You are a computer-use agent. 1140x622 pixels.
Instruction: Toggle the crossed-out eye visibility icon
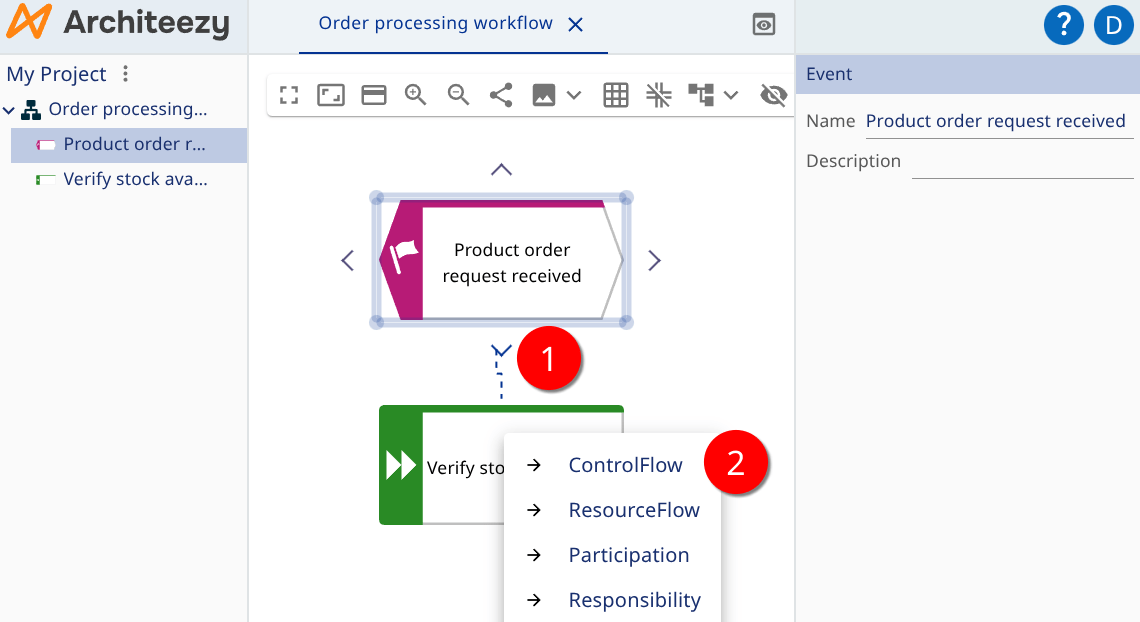click(773, 95)
